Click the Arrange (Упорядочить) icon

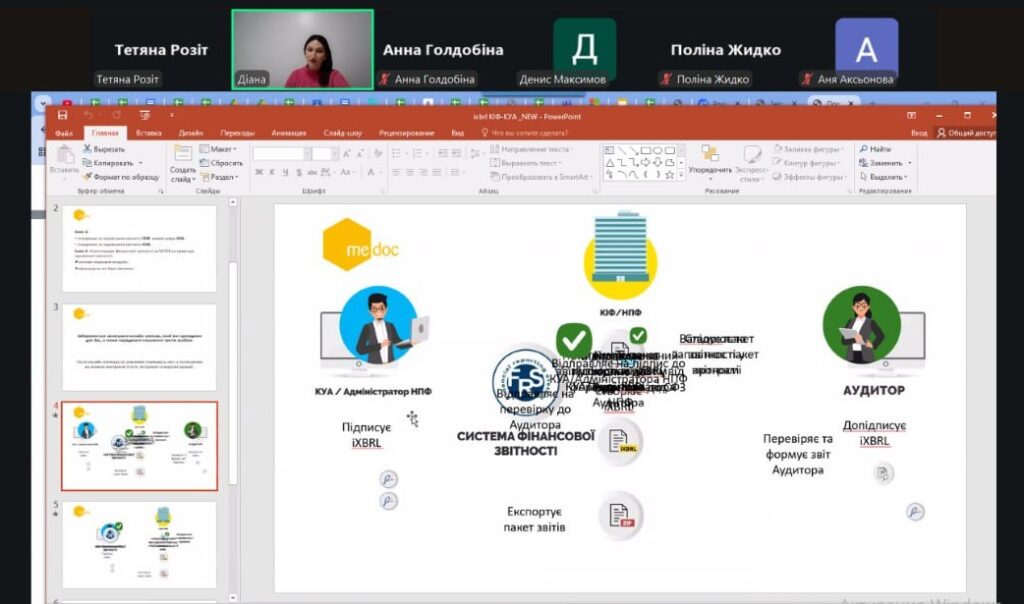pyautogui.click(x=710, y=153)
